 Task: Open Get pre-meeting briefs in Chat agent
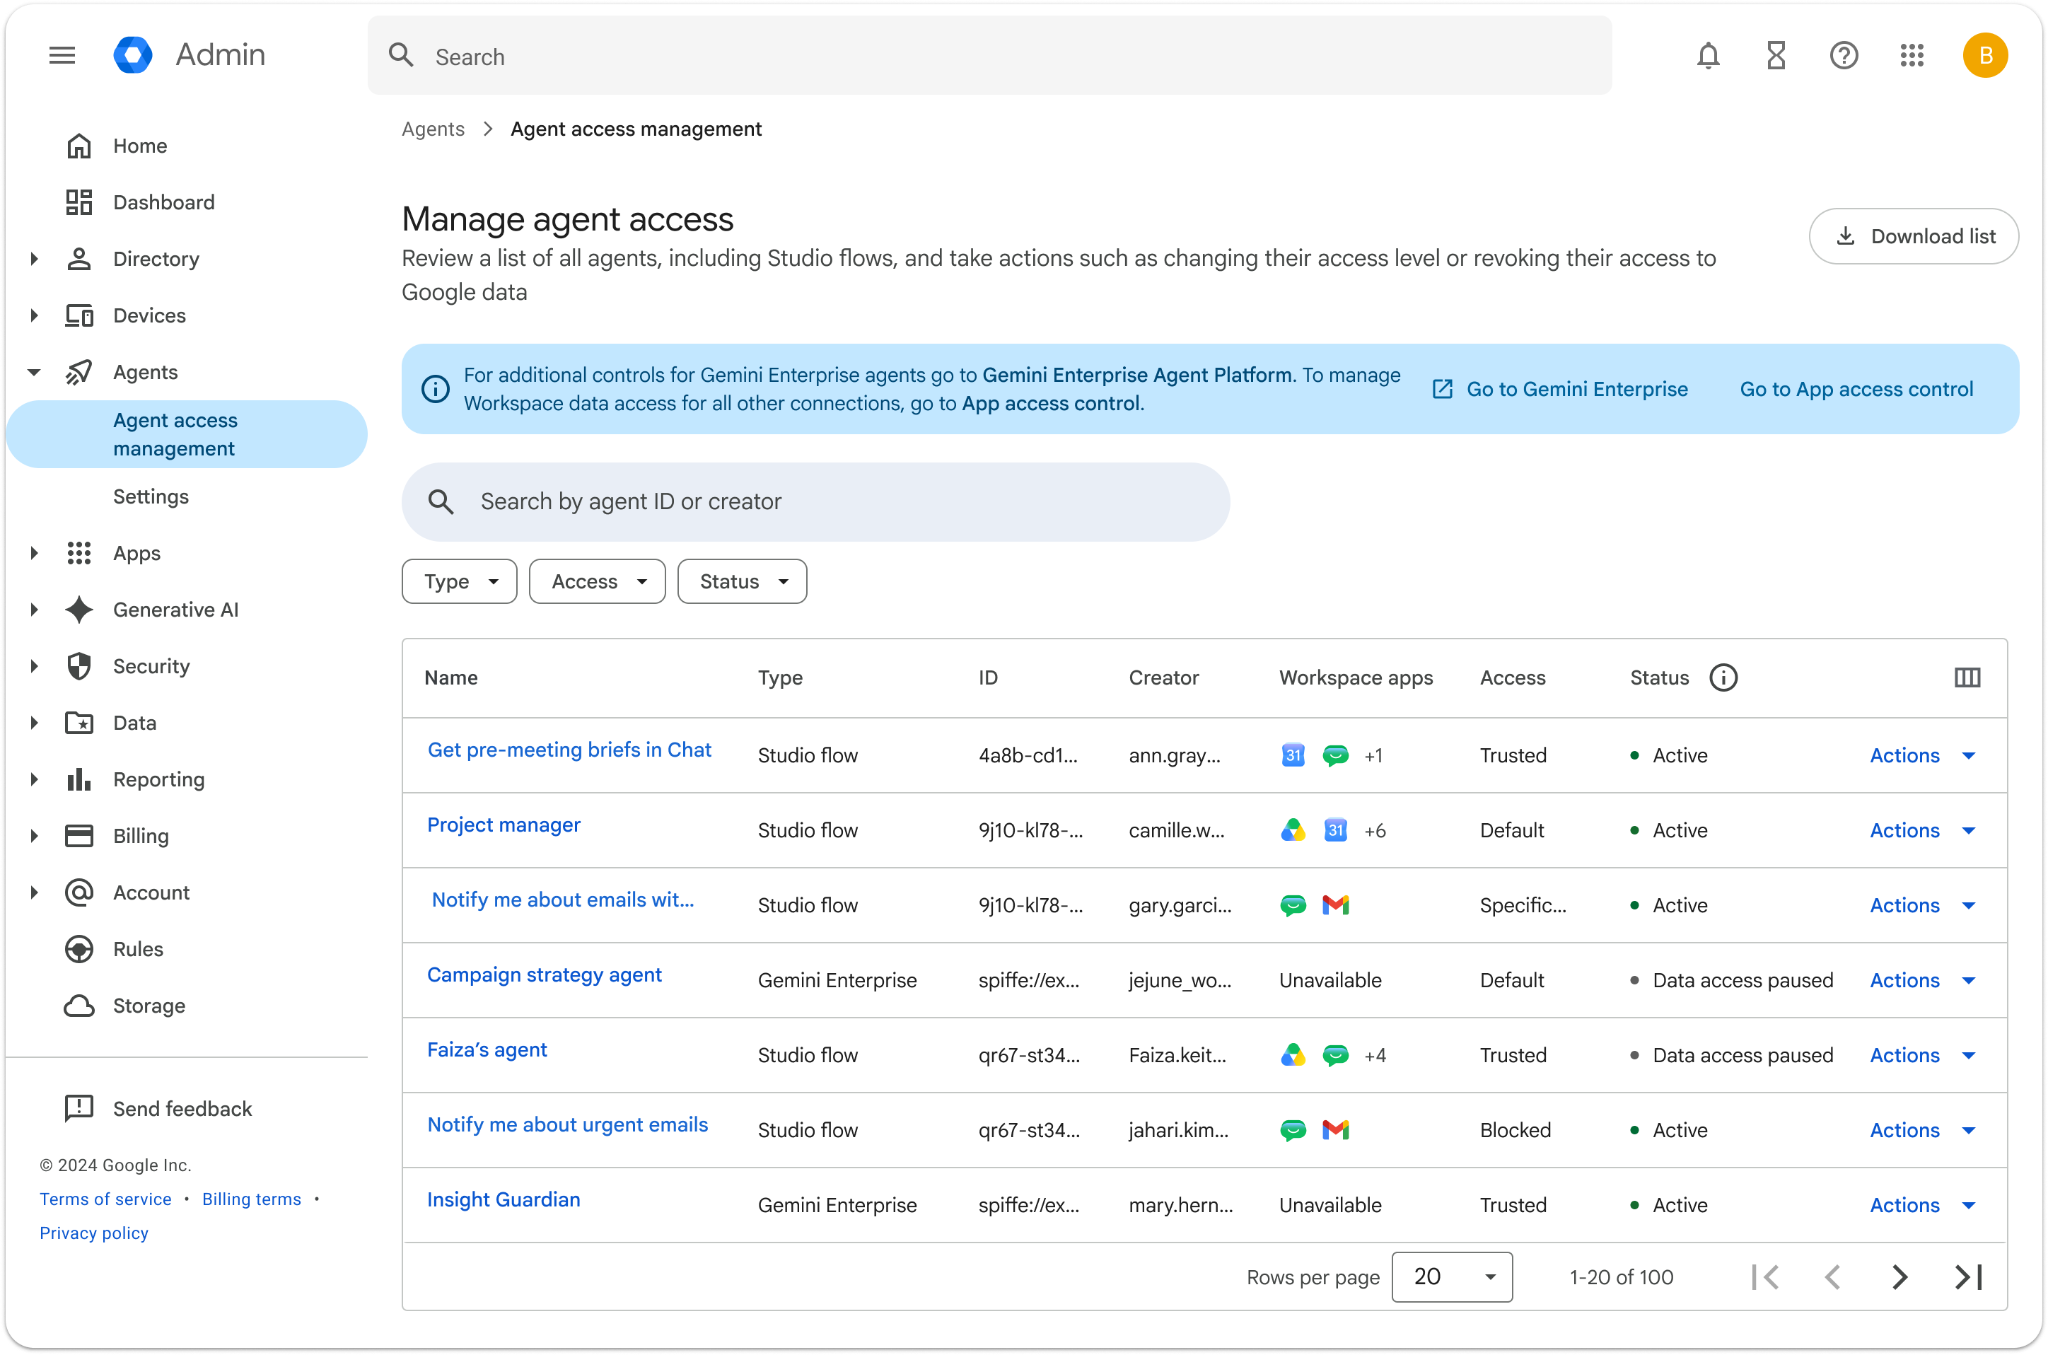click(569, 750)
